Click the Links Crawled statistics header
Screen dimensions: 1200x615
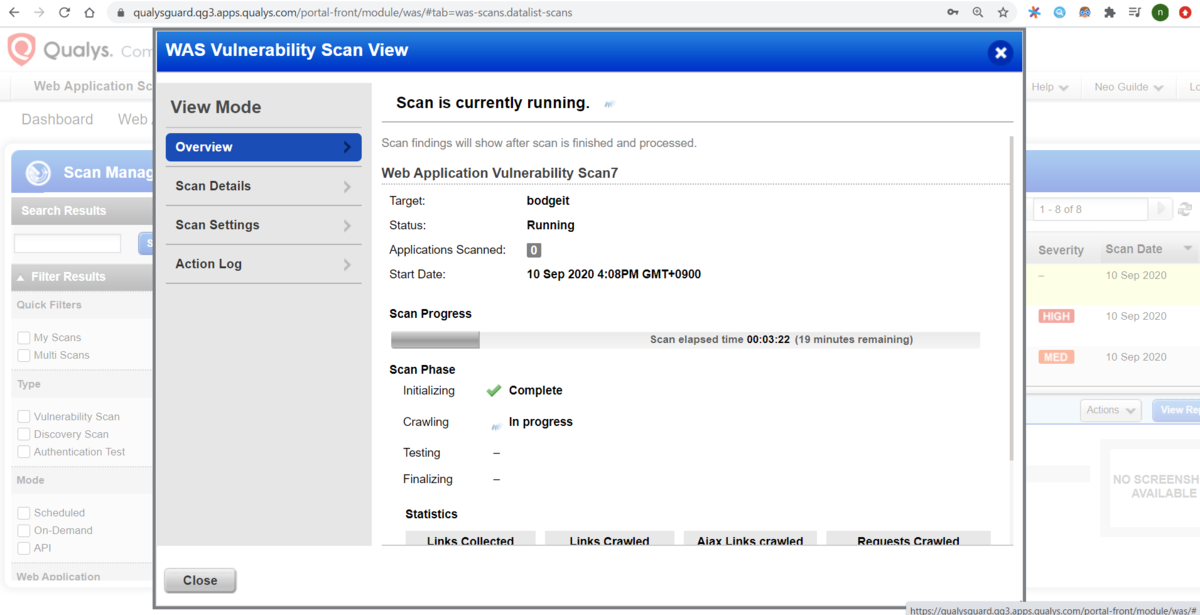(x=609, y=540)
